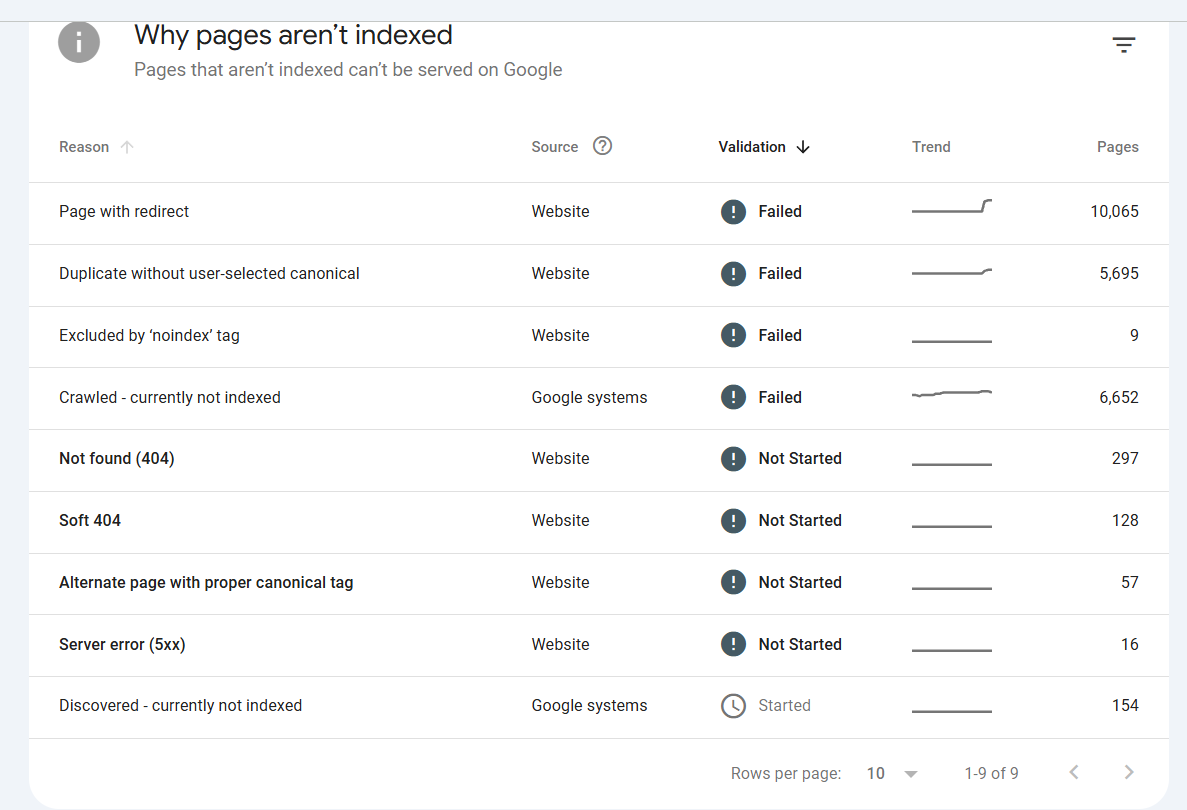
Task: Select rows per page value 10
Action: 875,774
